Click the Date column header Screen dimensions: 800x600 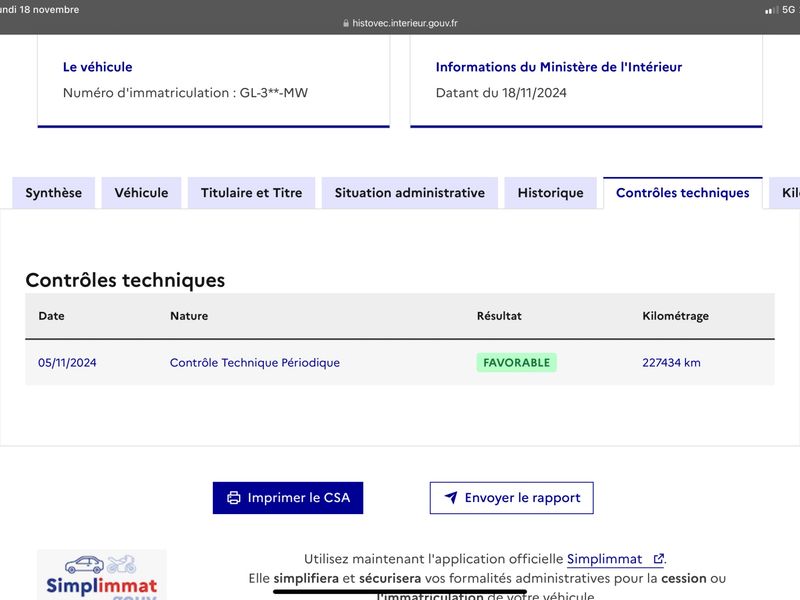pos(52,316)
